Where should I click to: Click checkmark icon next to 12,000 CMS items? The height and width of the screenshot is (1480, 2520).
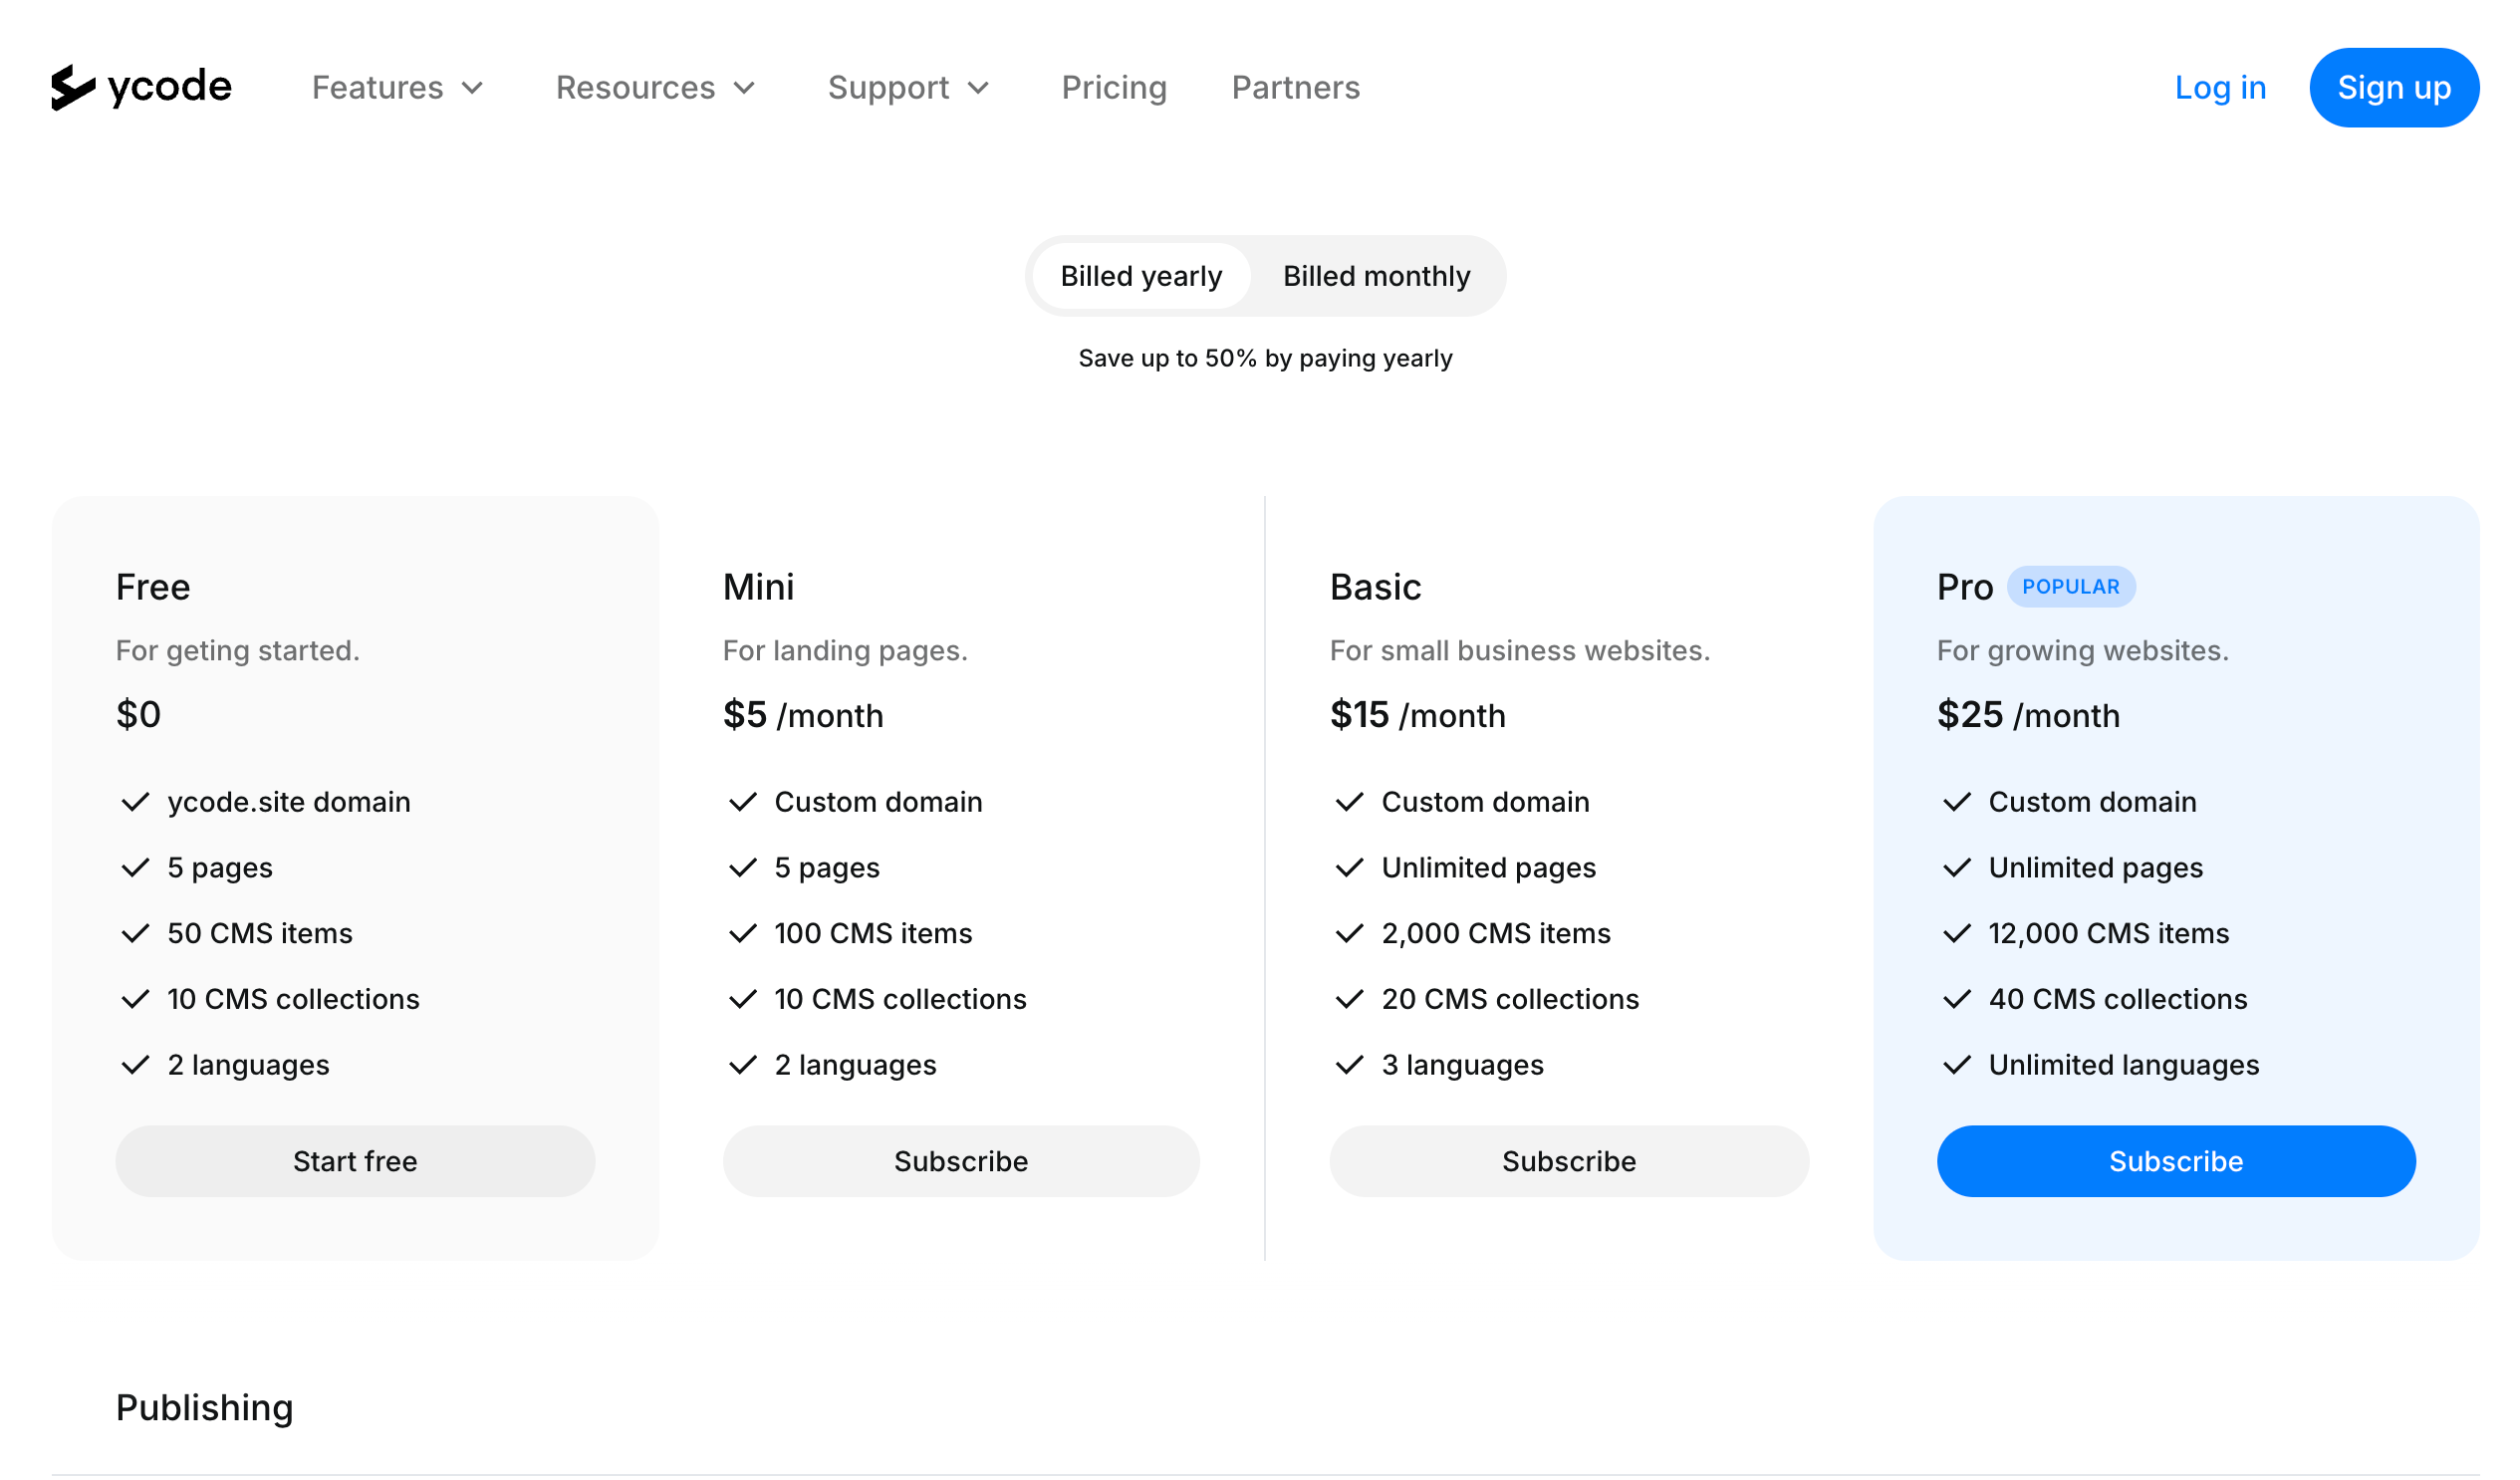coord(1956,933)
